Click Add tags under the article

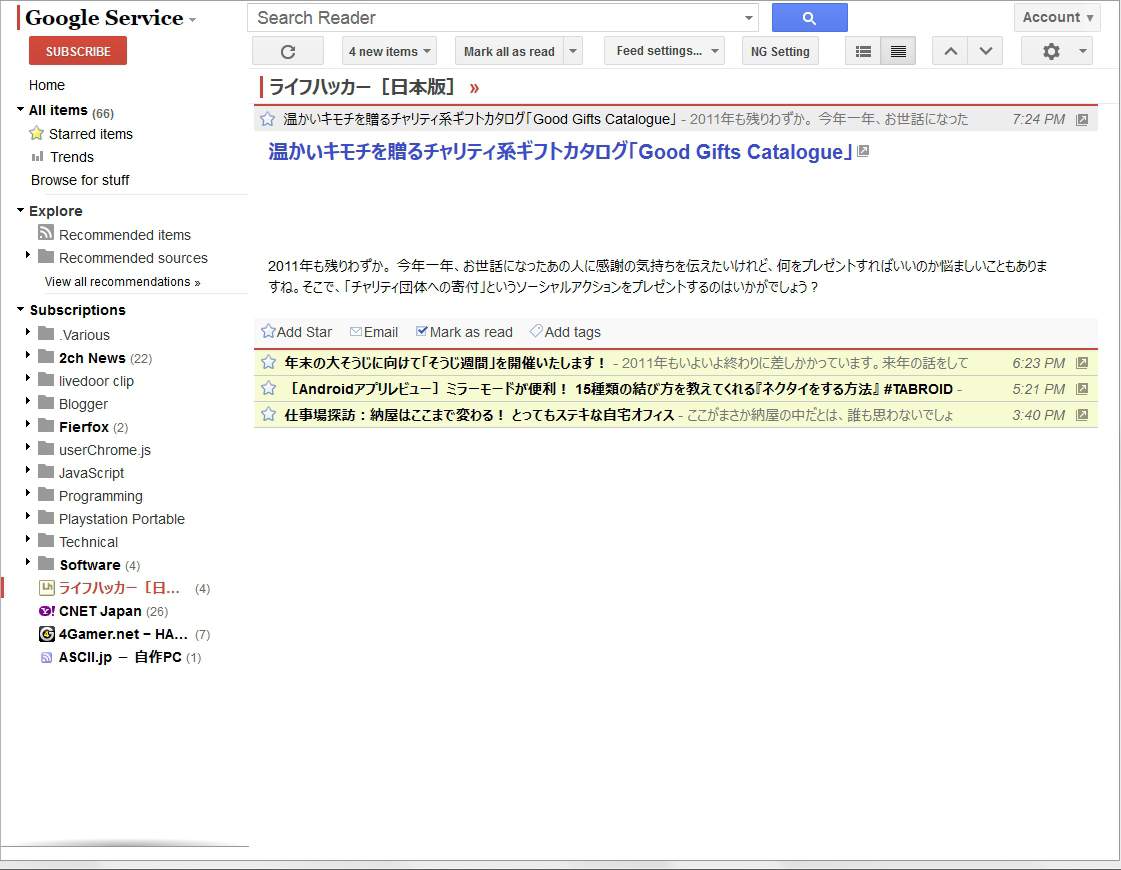point(566,332)
